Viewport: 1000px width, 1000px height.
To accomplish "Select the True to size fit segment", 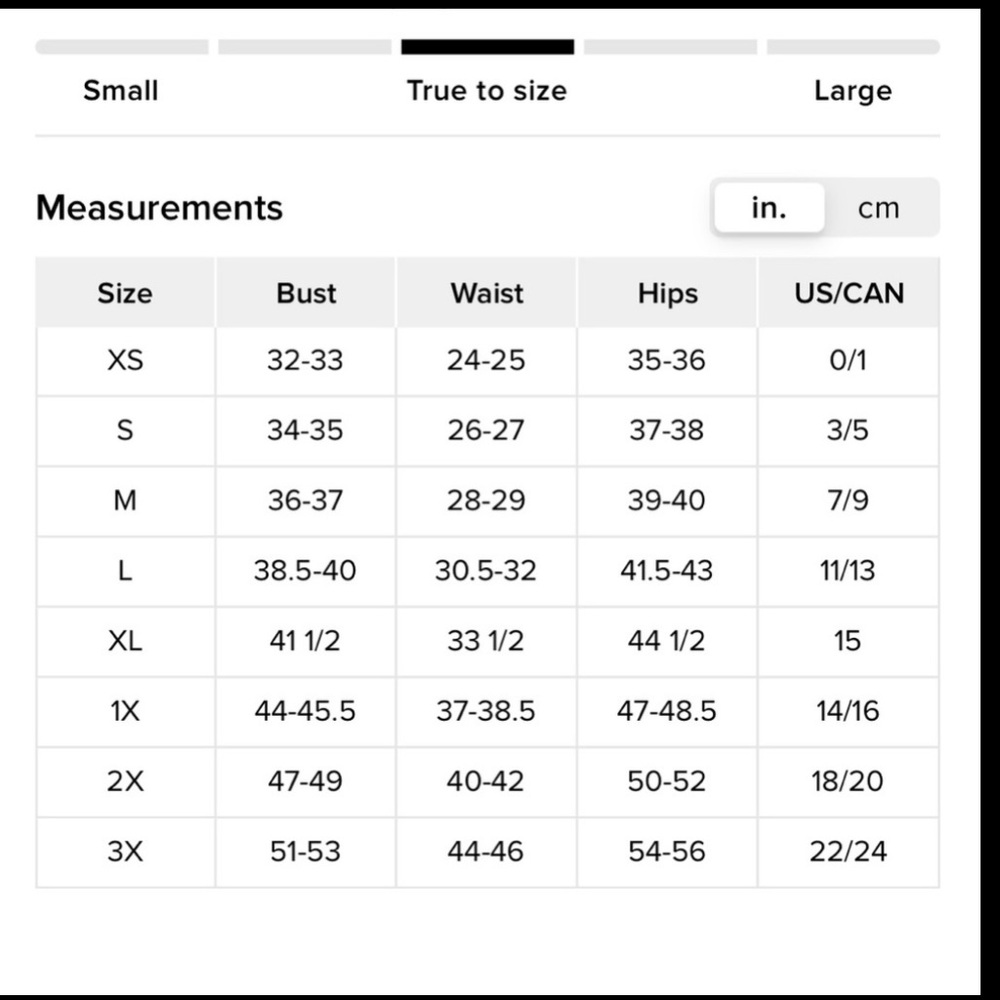I will pos(487,47).
